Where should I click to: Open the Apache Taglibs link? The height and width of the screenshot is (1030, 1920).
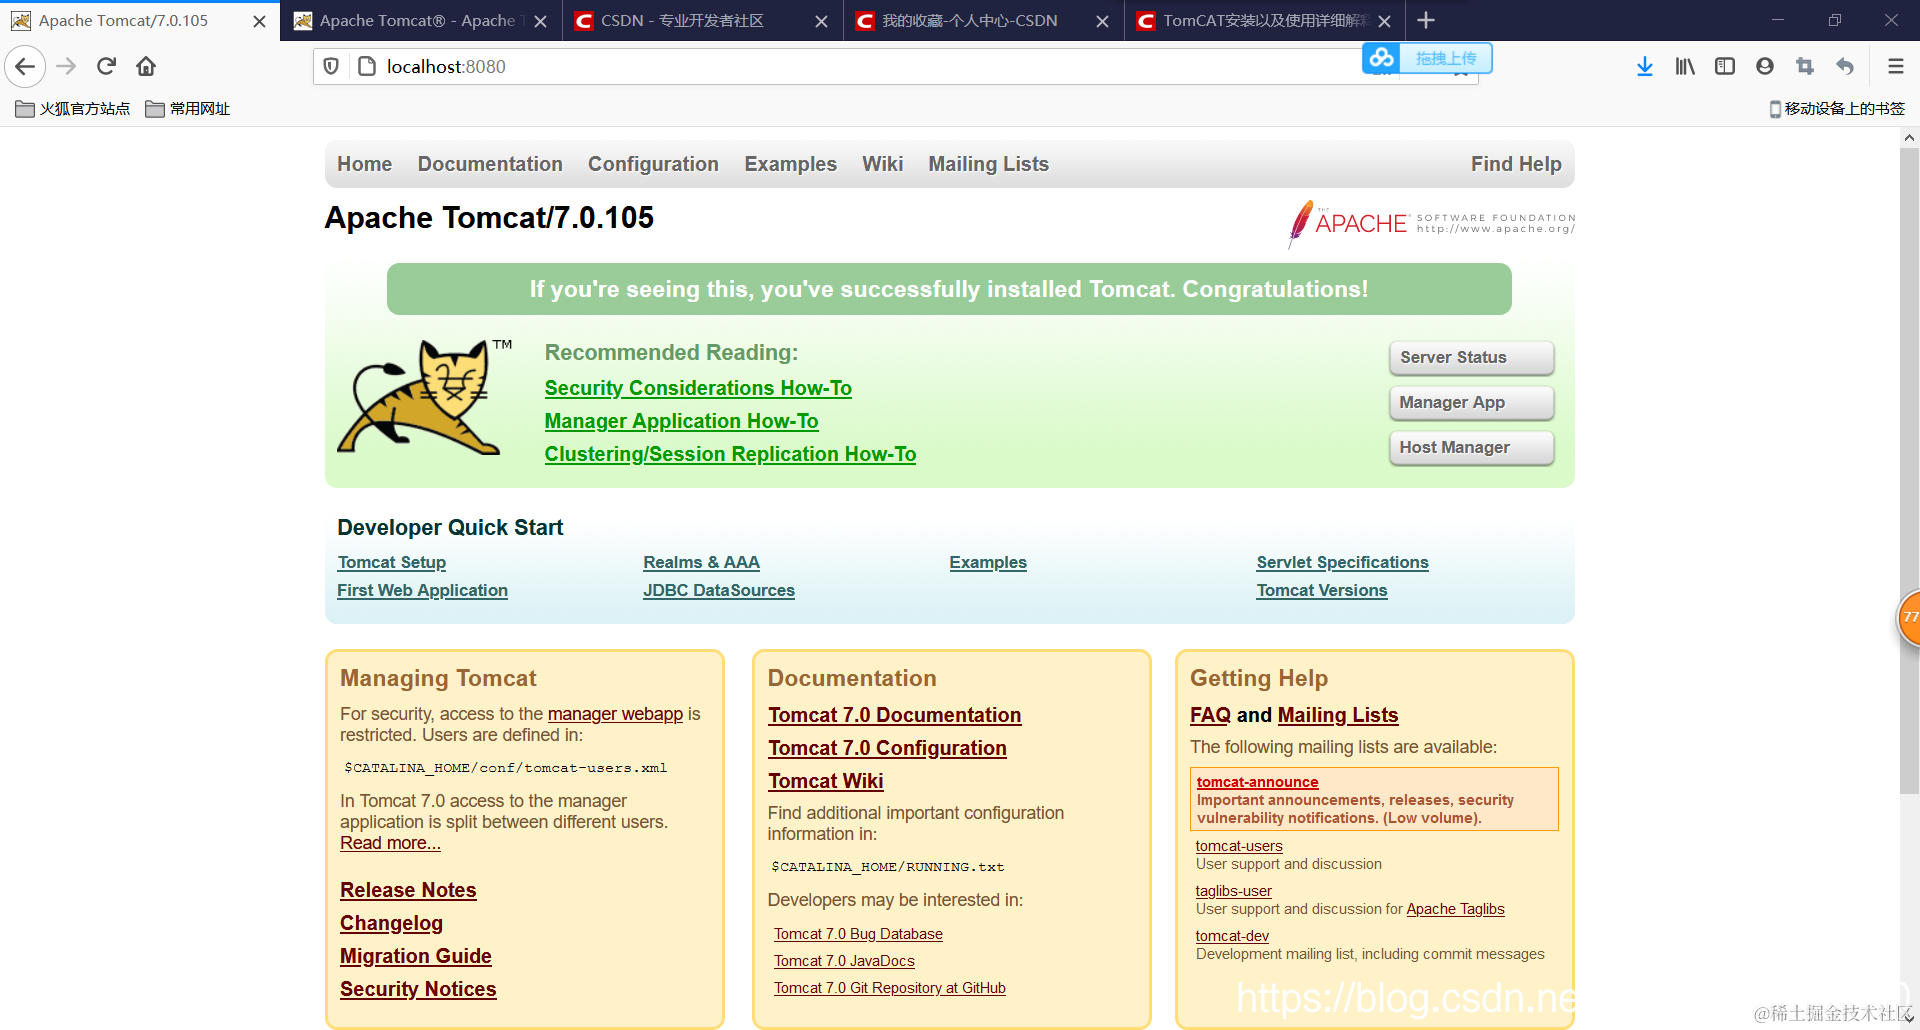point(1455,909)
